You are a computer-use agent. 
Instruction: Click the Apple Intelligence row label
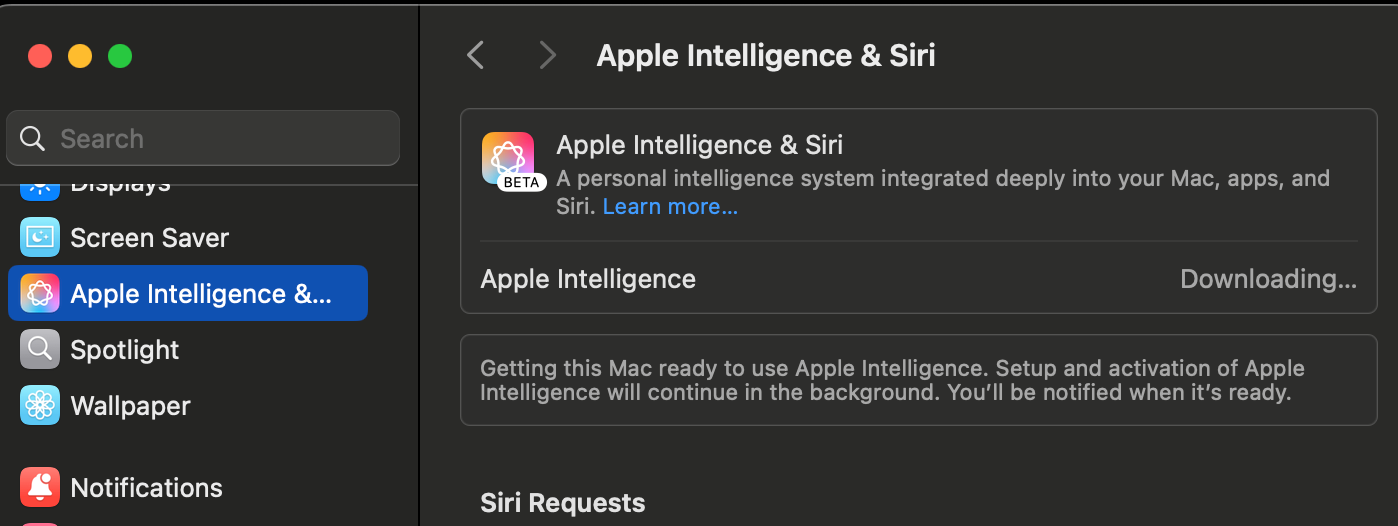point(588,279)
